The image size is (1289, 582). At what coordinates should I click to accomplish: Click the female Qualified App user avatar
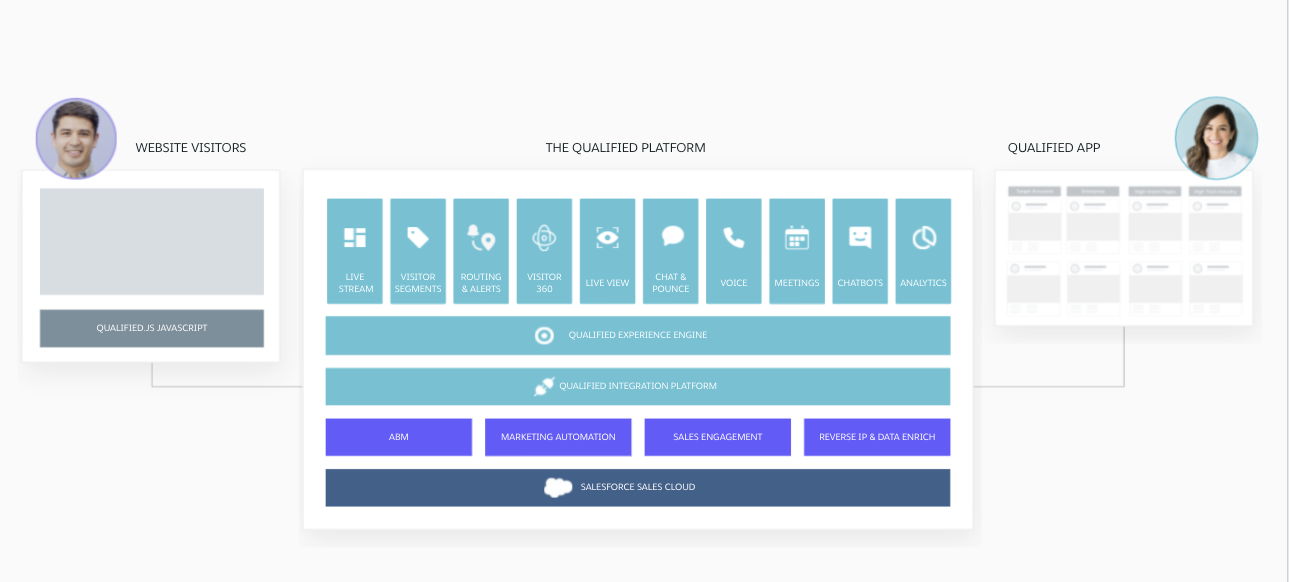pyautogui.click(x=1216, y=138)
